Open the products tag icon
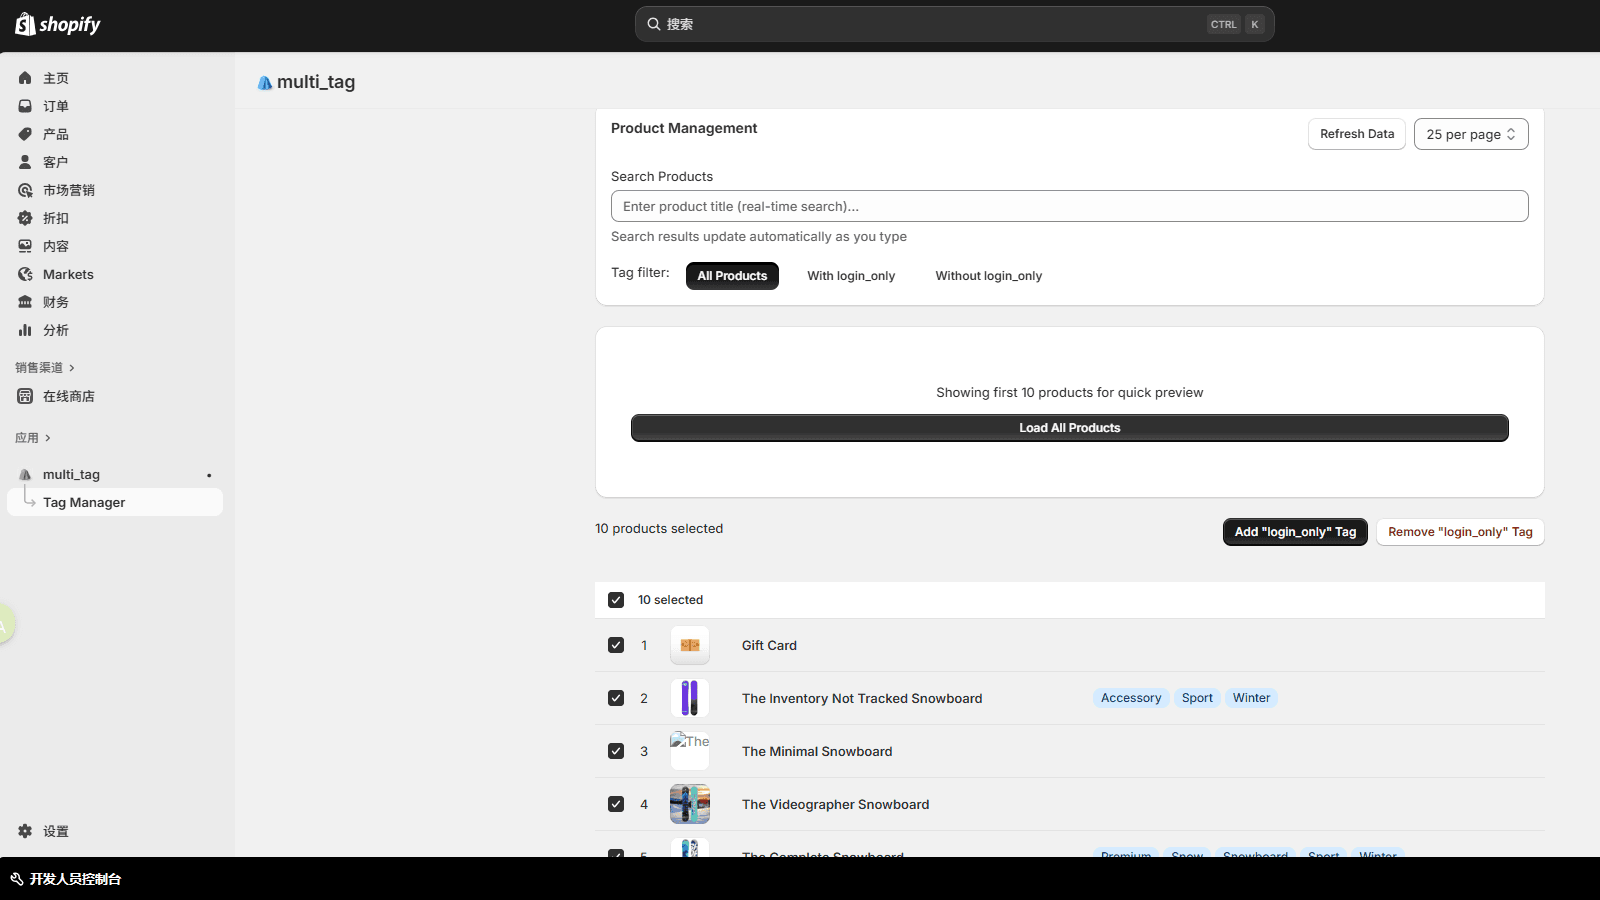This screenshot has height=900, width=1600. (25, 134)
